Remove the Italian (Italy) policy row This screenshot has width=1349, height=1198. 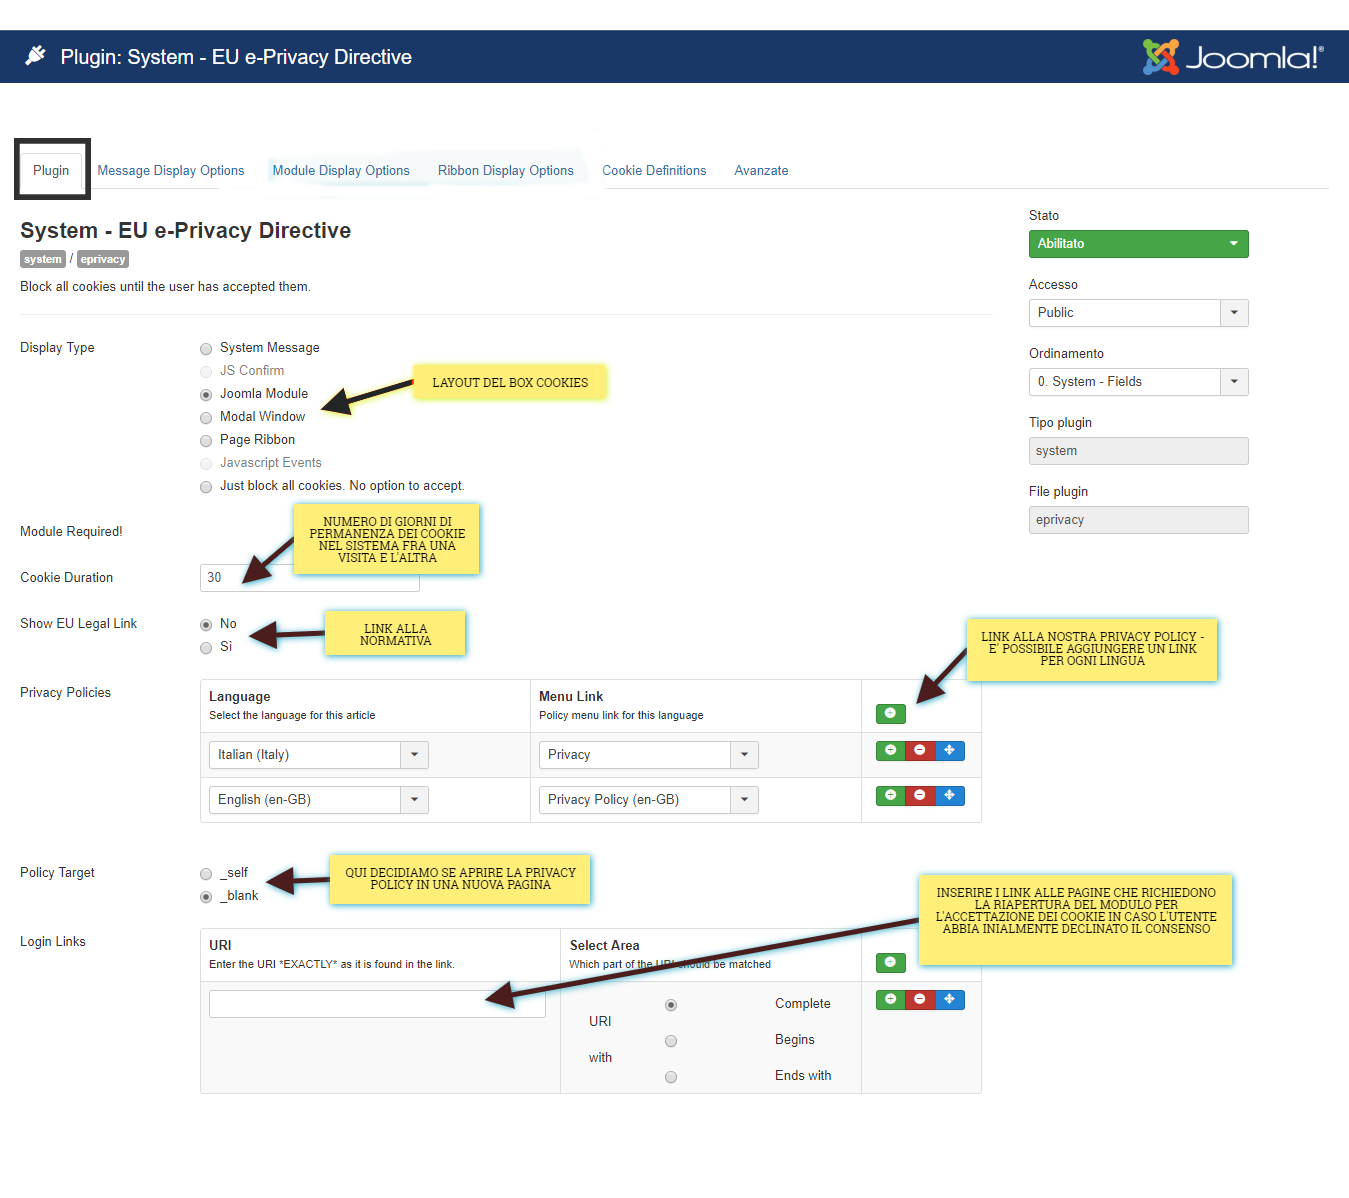click(x=920, y=751)
